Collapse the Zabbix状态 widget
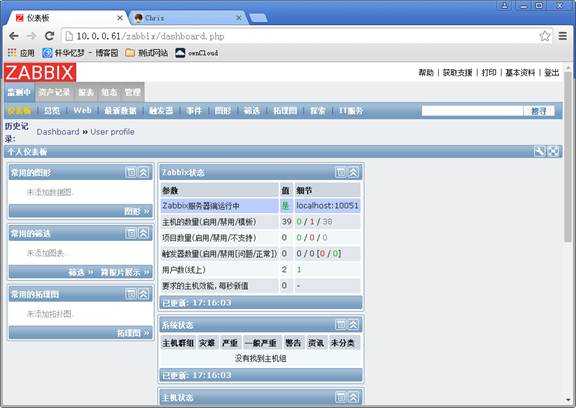The height and width of the screenshot is (408, 576). coord(353,172)
